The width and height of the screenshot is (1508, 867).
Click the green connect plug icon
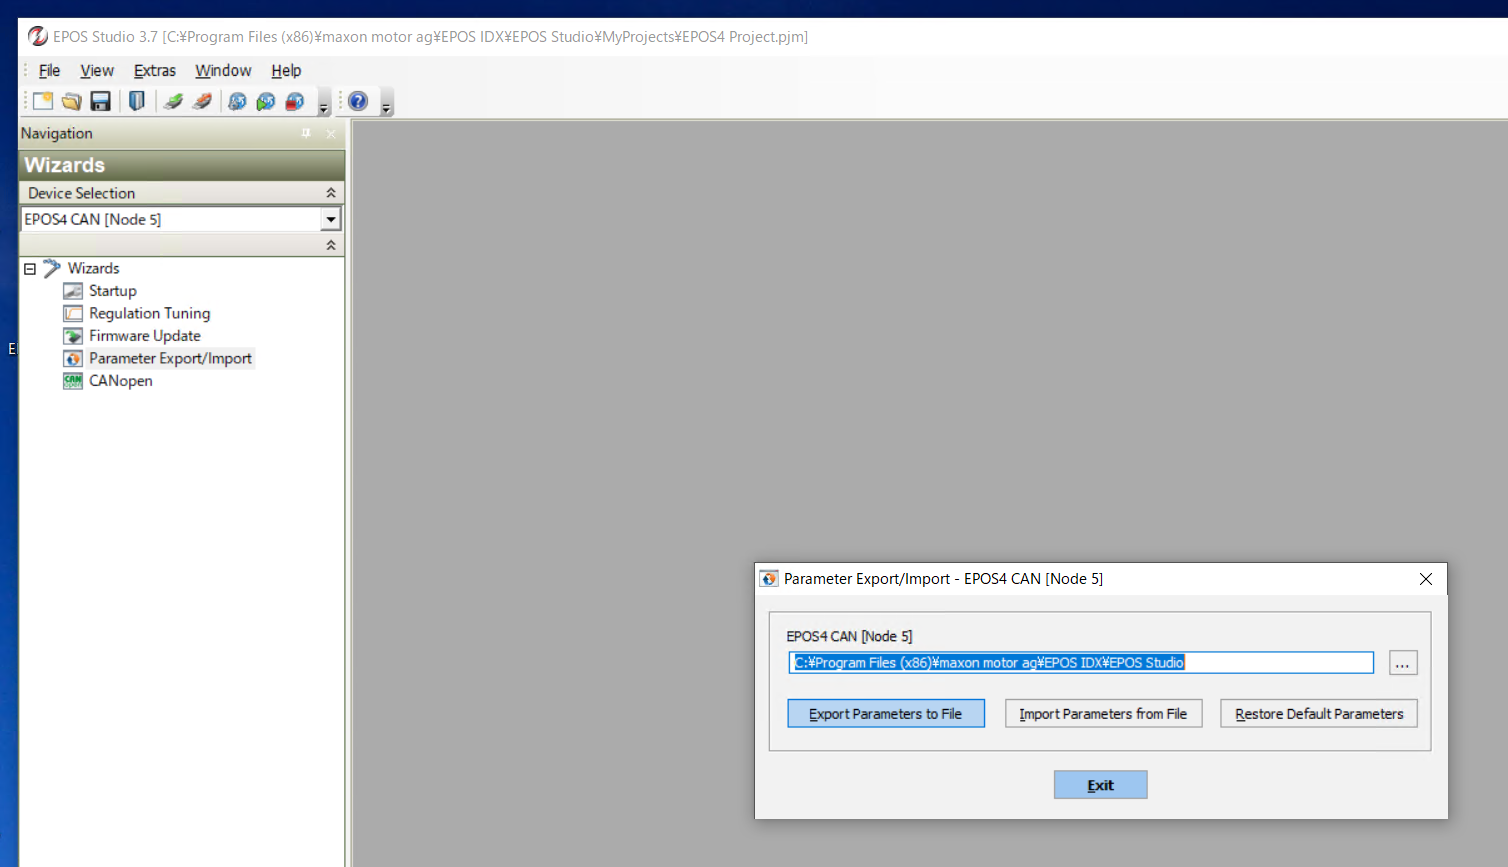[x=174, y=101]
